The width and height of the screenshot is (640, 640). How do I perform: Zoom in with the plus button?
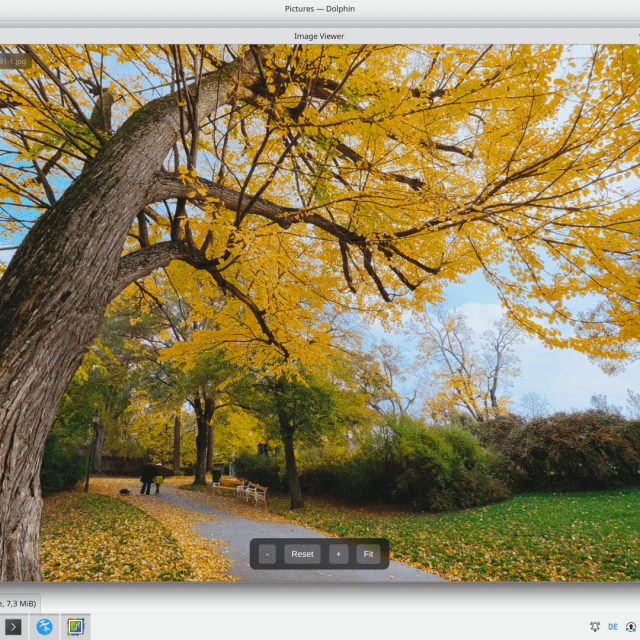[x=338, y=554]
